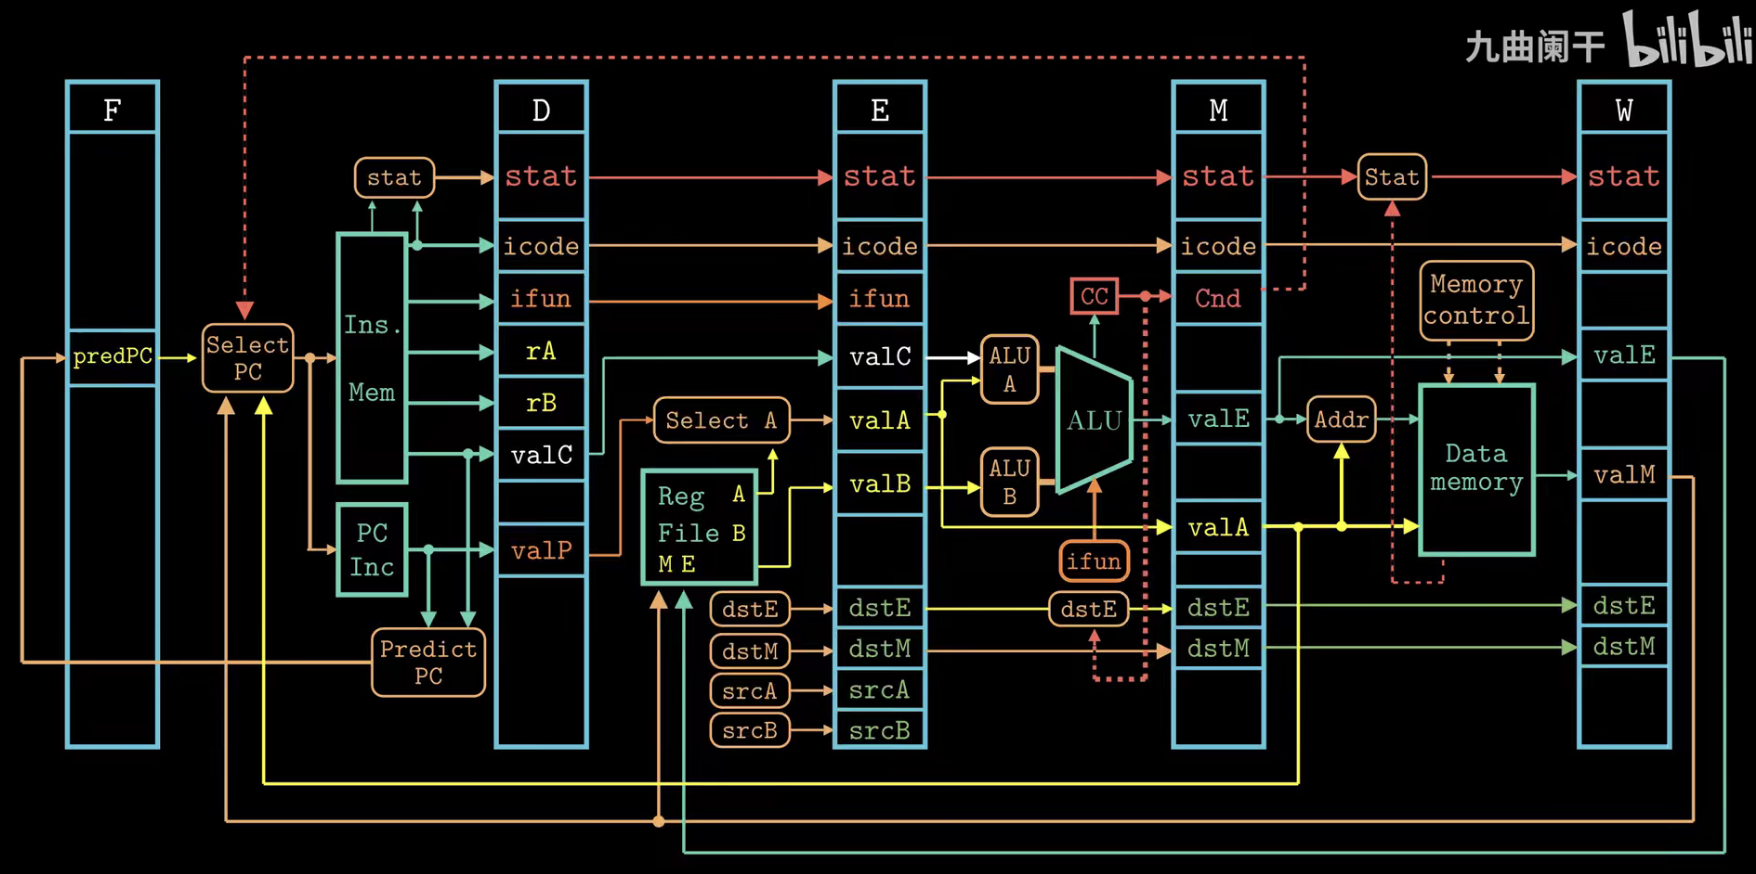Click the dstE block below the ifun block
This screenshot has height=874, width=1756.
coord(1089,609)
